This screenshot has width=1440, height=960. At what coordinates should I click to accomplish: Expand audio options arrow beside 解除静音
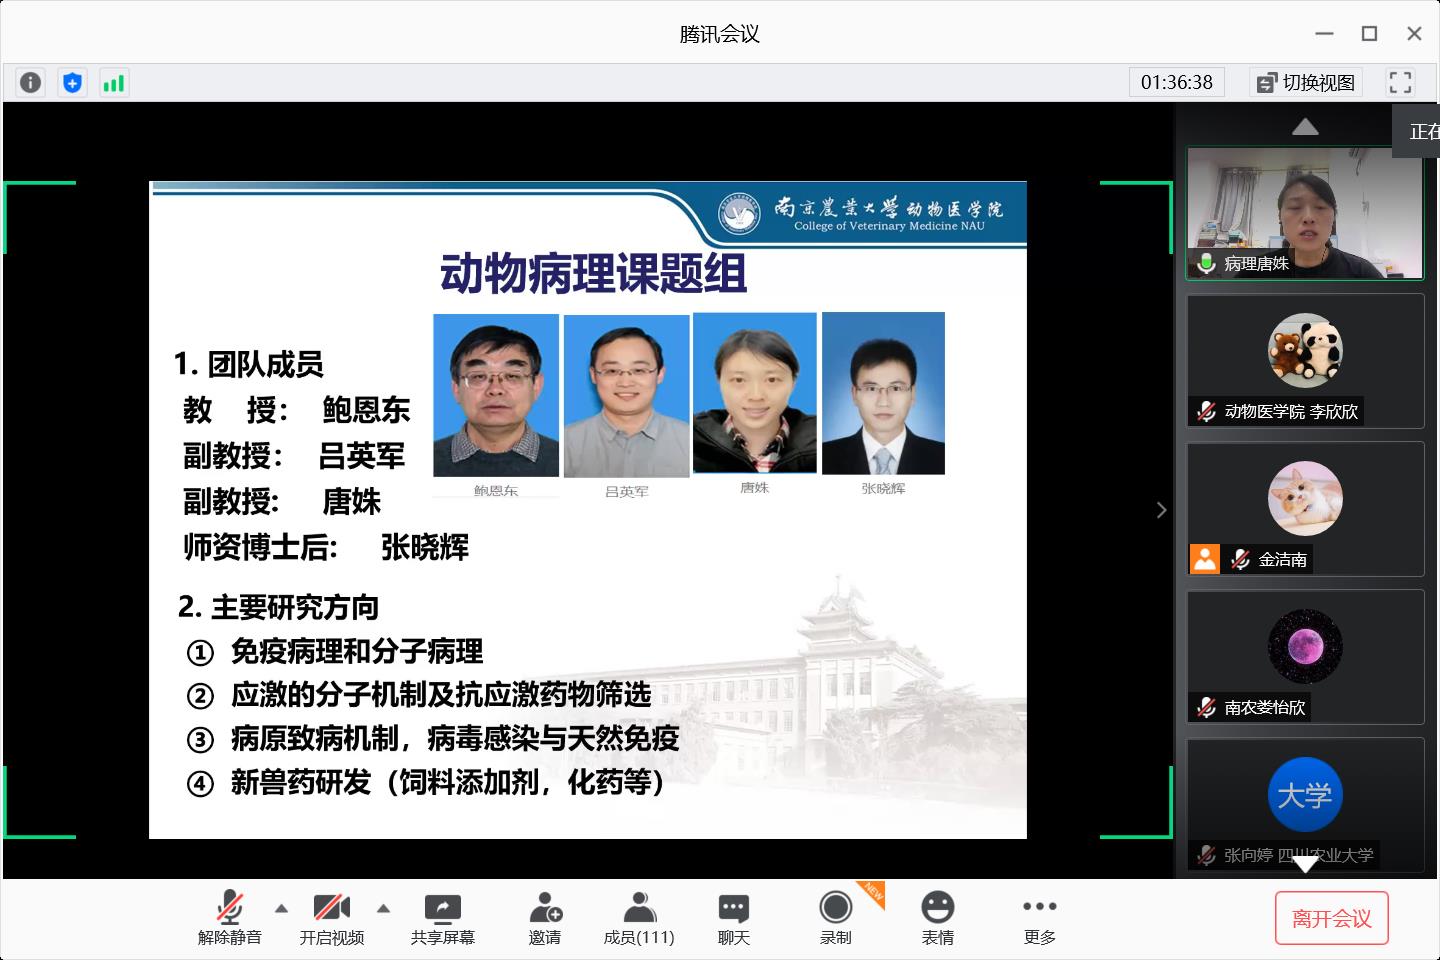tap(281, 908)
